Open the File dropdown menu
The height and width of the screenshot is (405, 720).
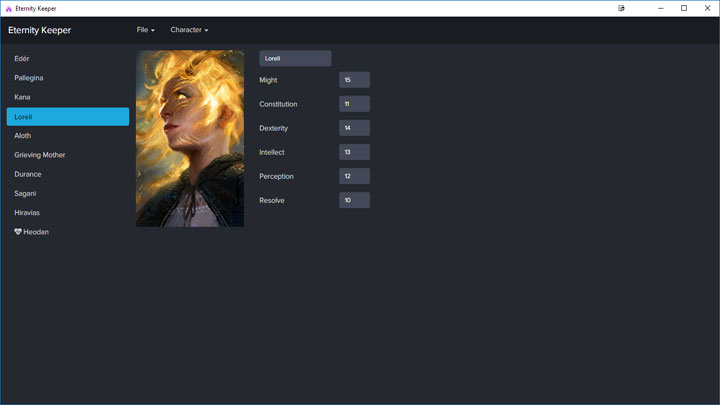tap(145, 30)
